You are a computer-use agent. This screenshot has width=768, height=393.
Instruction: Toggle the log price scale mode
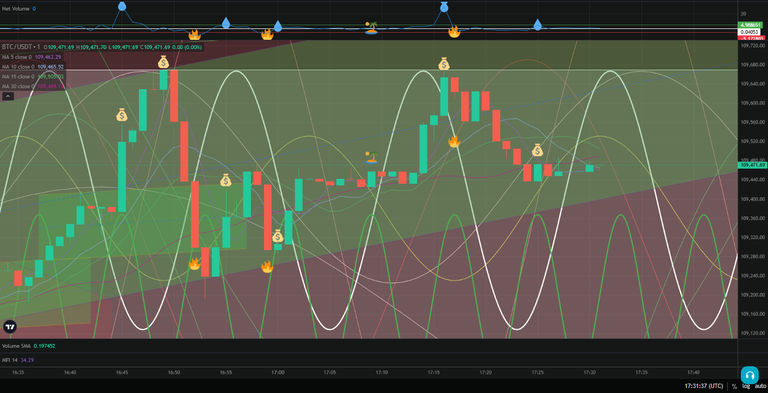[745, 386]
